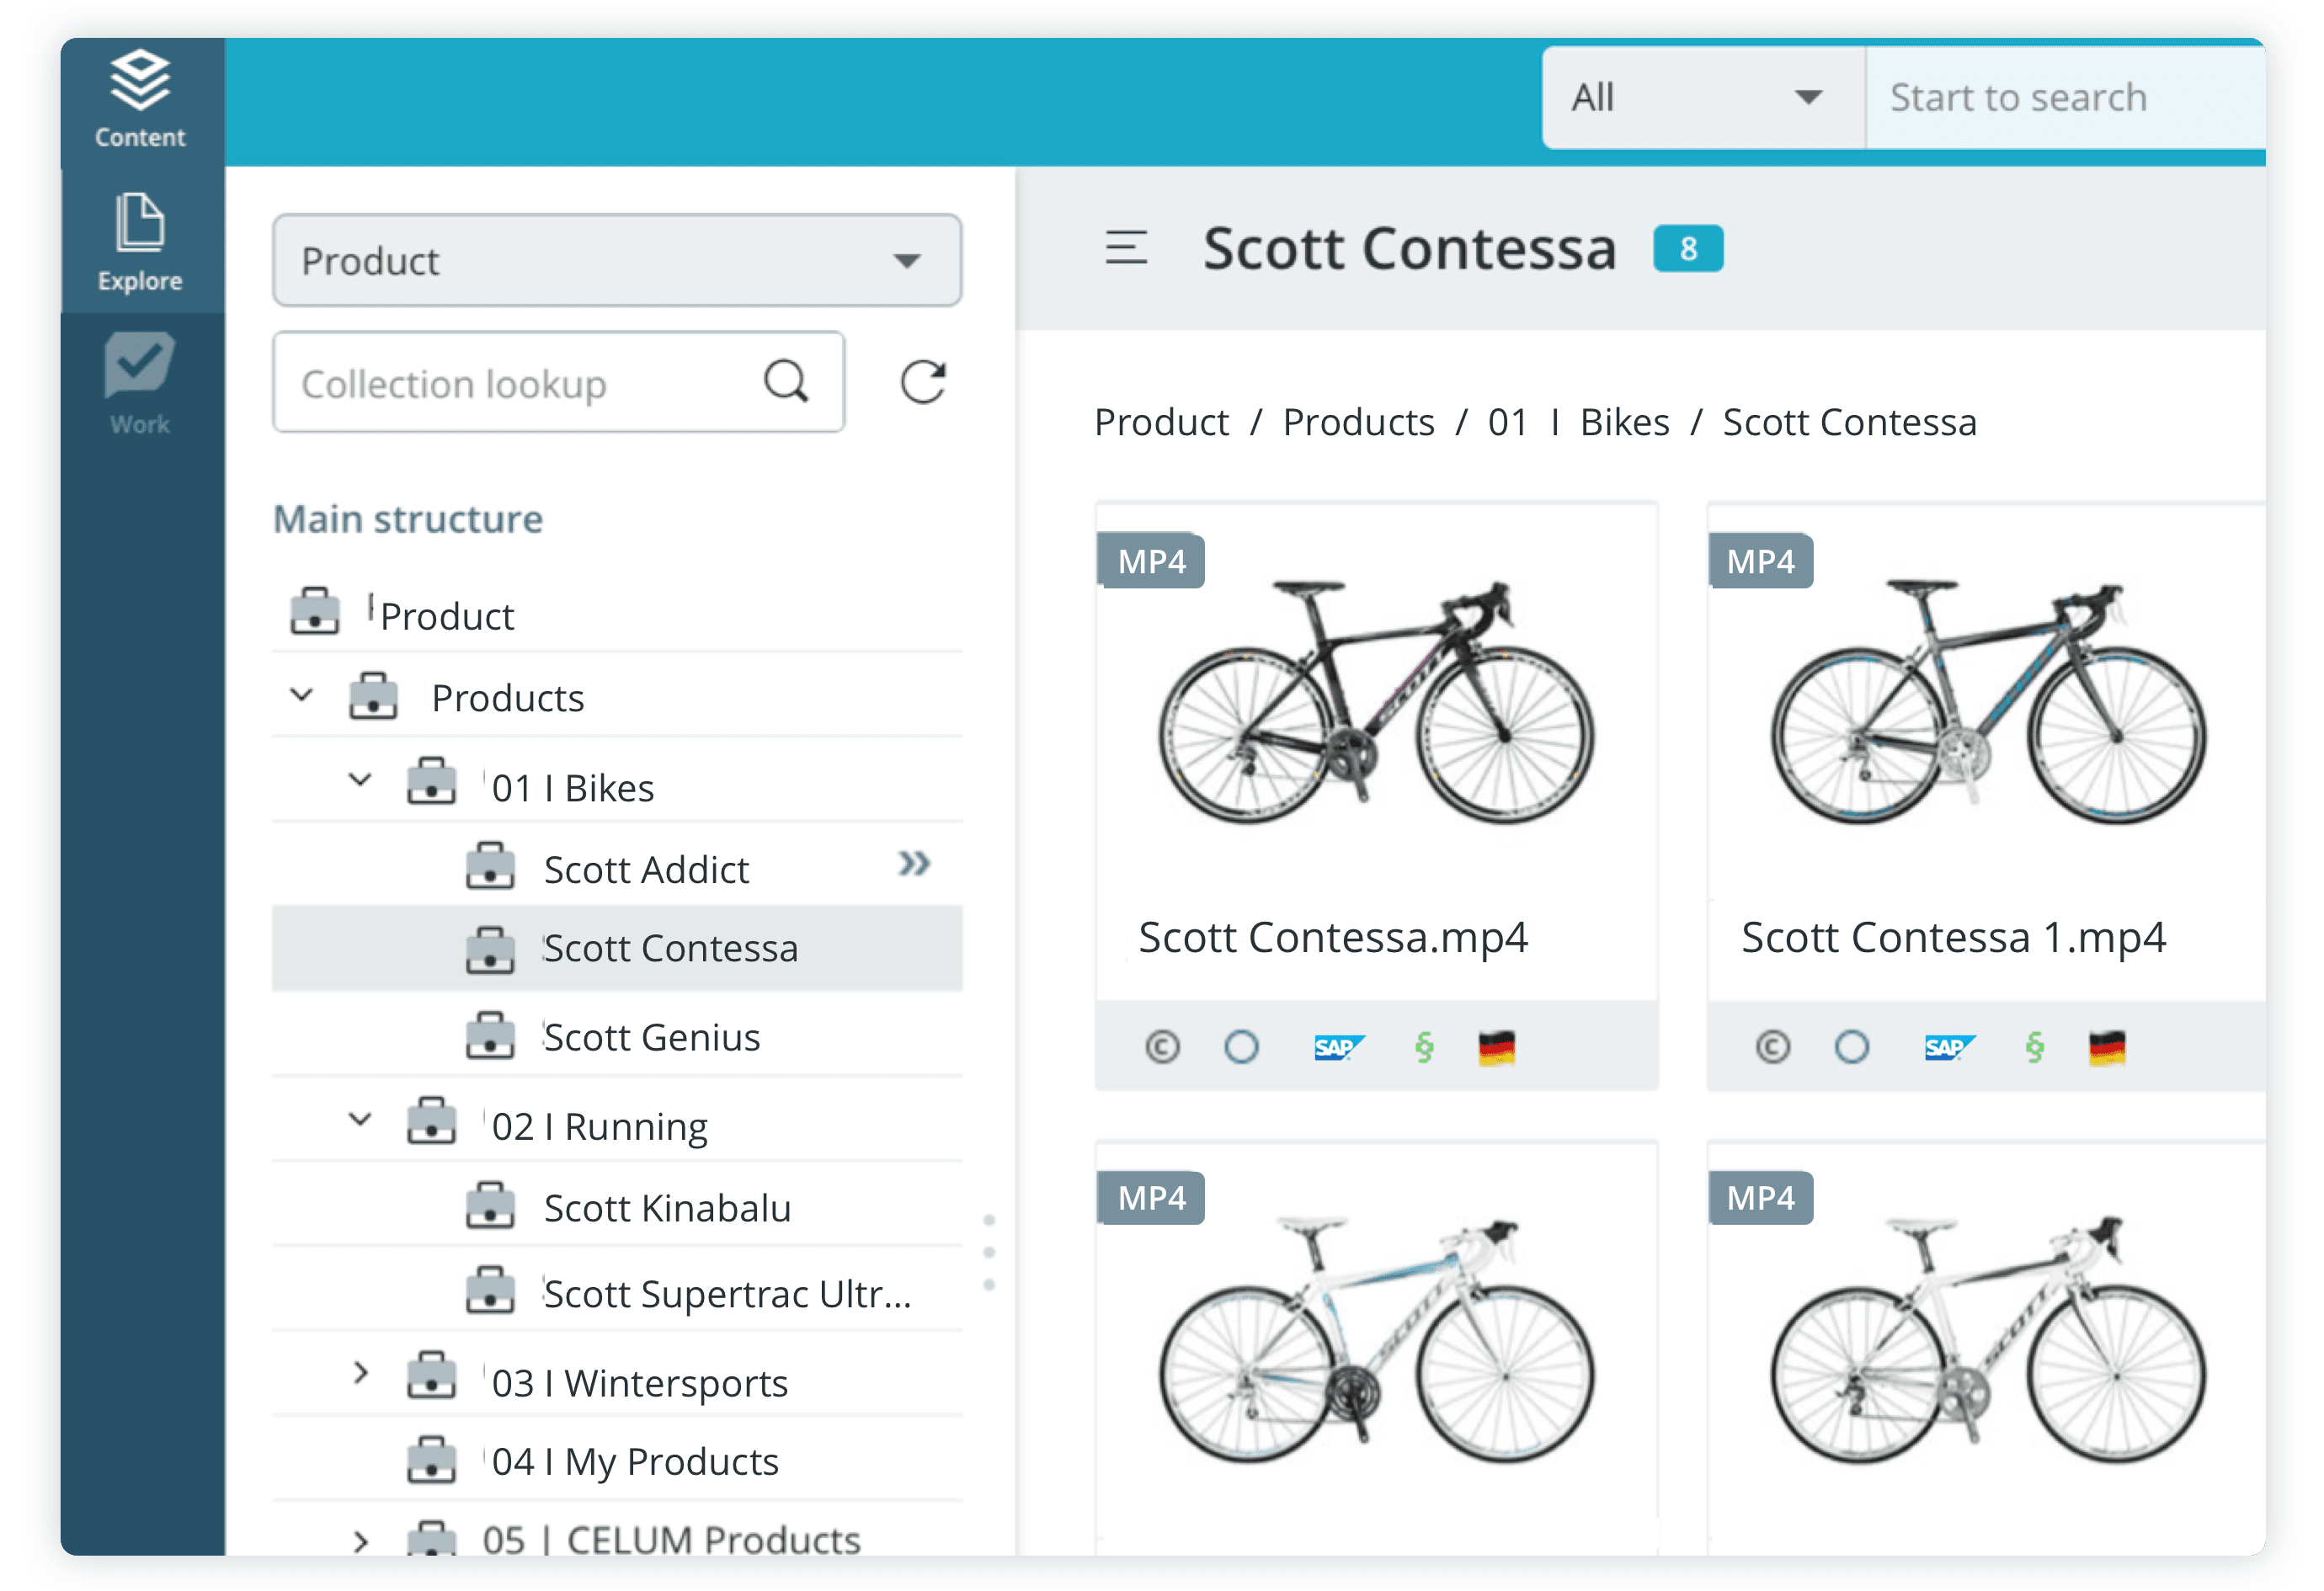
Task: Collapse the 01 I Bikes node
Action: point(360,780)
